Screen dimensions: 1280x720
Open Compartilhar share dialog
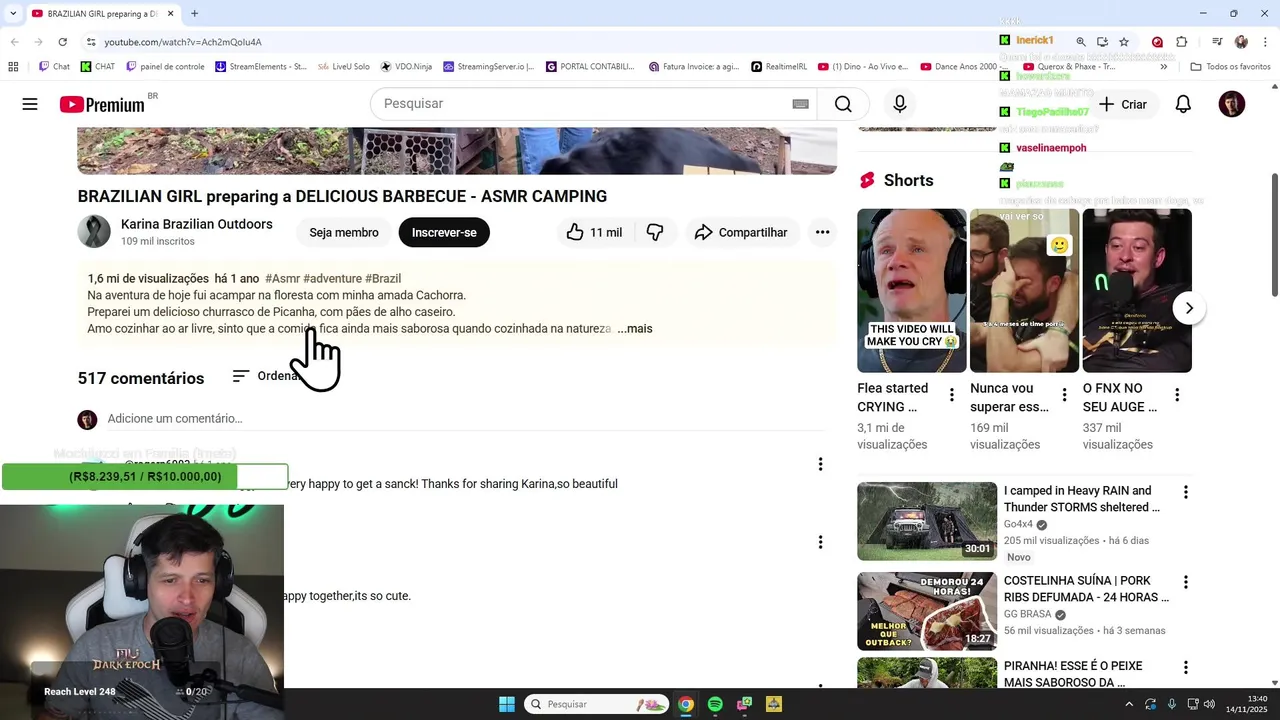(x=741, y=232)
